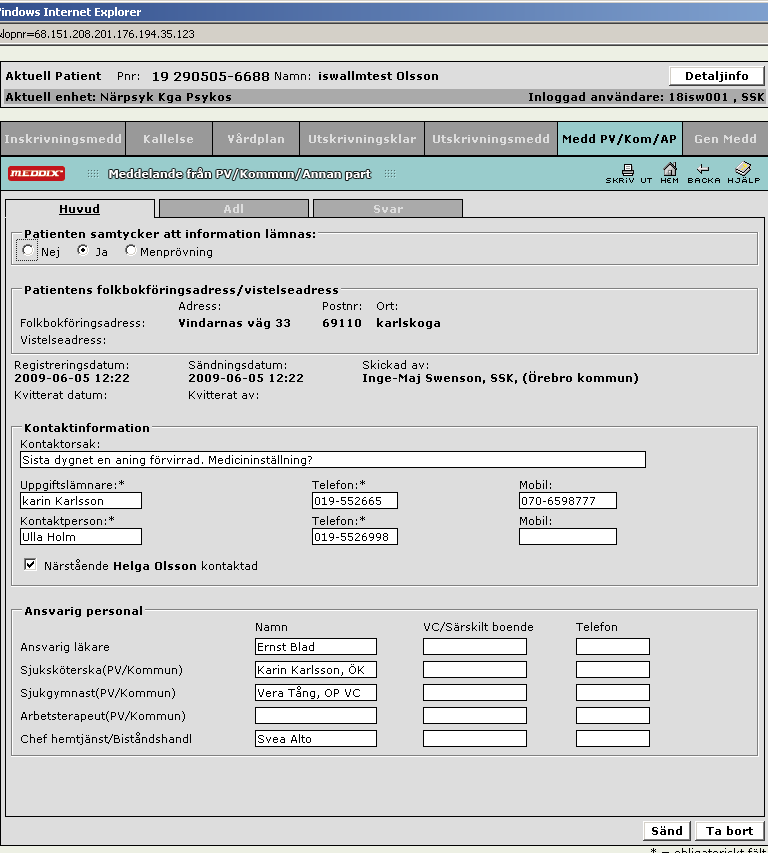Click the patient number 19 290505-6688
The height and width of the screenshot is (853, 768).
point(210,77)
